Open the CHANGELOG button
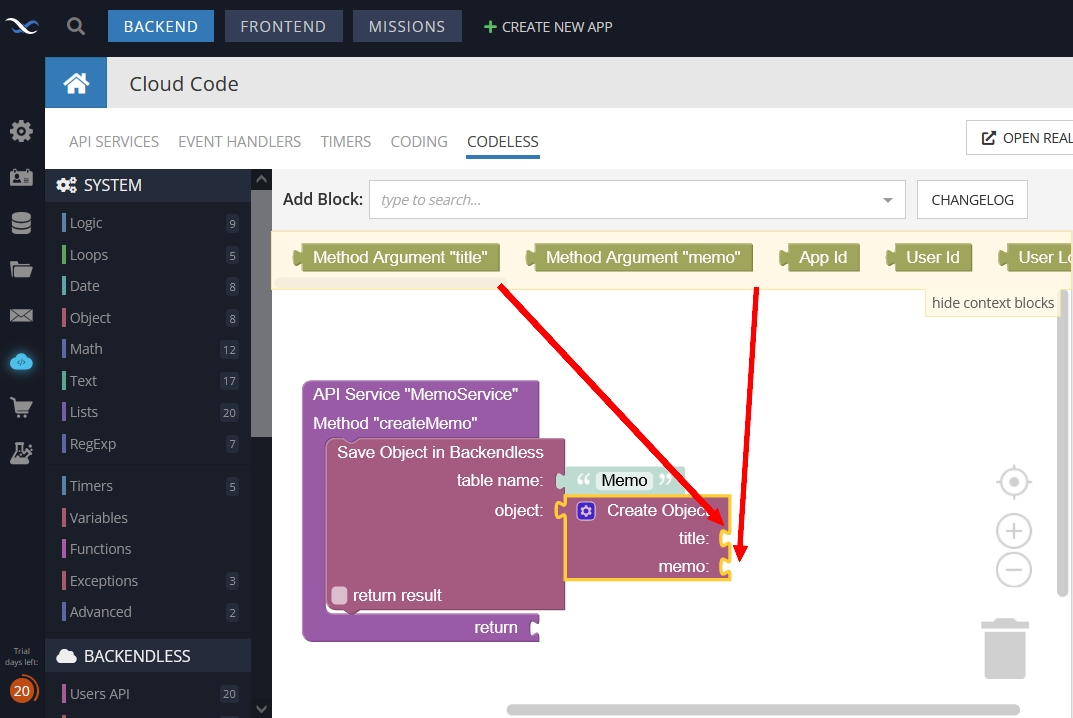The width and height of the screenshot is (1073, 718). click(x=972, y=200)
